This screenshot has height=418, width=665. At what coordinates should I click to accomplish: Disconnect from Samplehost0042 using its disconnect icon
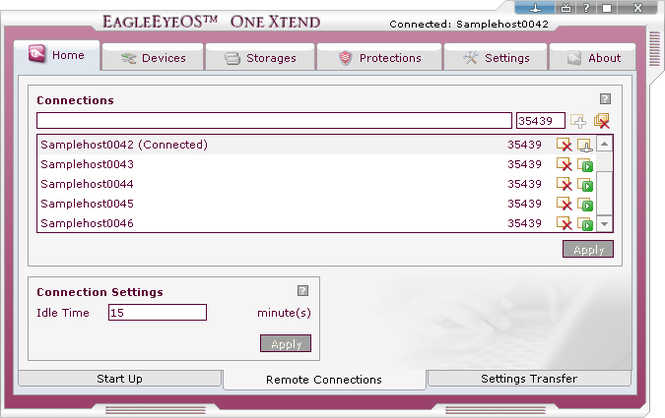585,145
